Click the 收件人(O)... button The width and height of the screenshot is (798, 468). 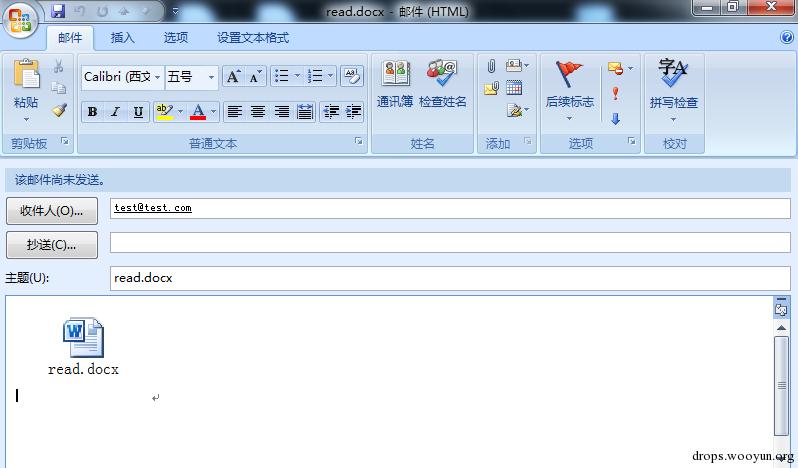pos(52,211)
